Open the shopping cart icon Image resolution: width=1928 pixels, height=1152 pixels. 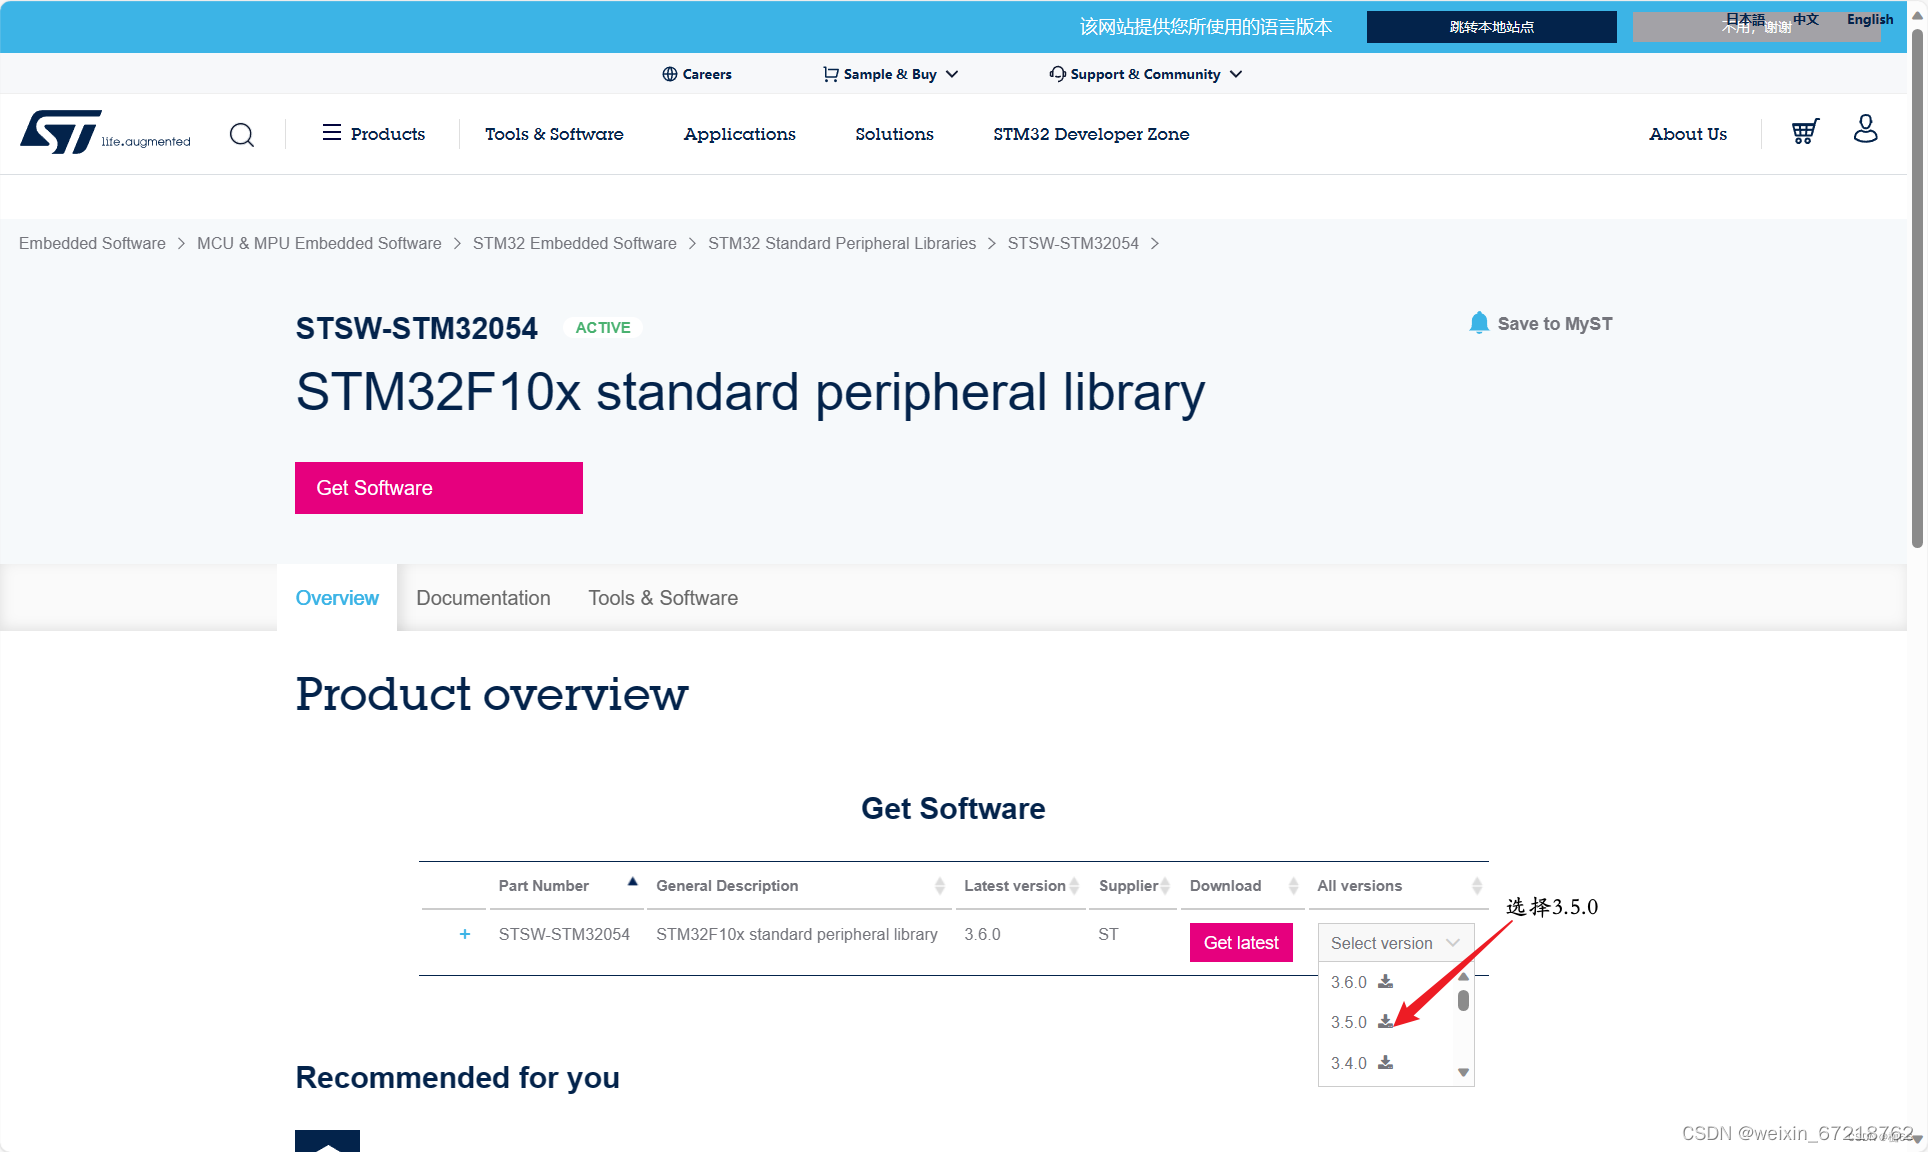(1805, 131)
